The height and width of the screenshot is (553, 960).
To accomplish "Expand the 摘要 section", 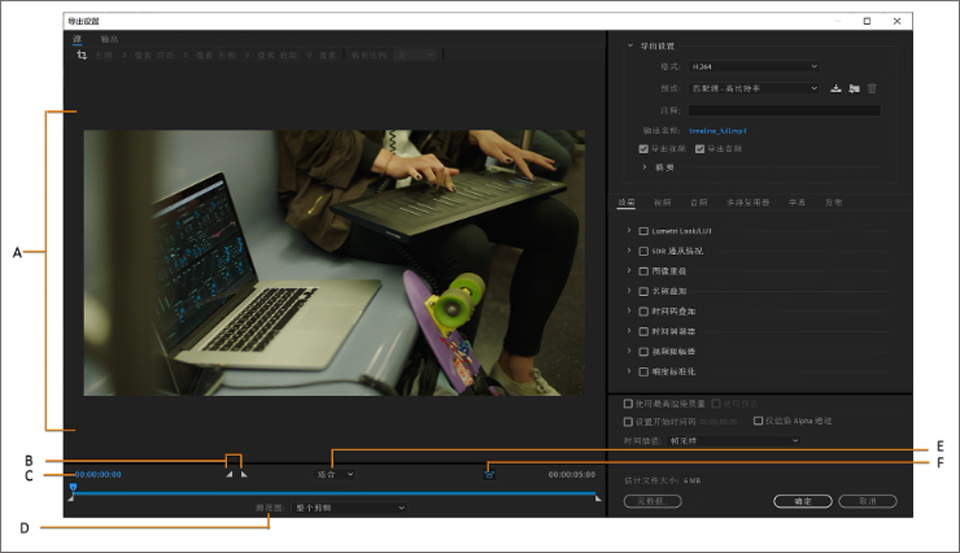I will [645, 167].
